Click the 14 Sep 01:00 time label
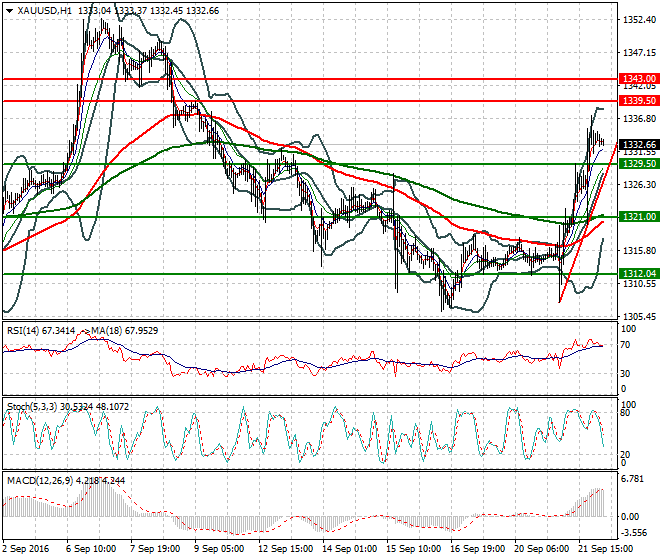660x560 pixels. (x=350, y=549)
